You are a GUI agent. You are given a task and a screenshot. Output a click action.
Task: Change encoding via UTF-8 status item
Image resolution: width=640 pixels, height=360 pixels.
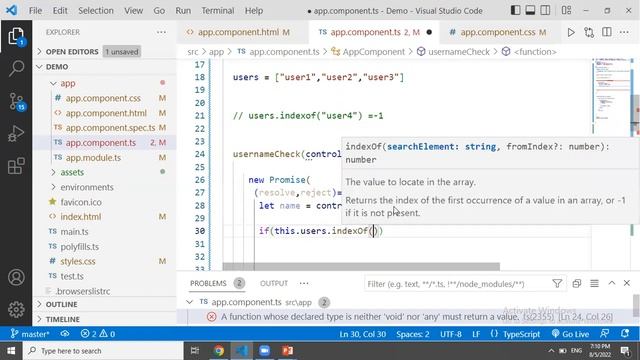451,334
